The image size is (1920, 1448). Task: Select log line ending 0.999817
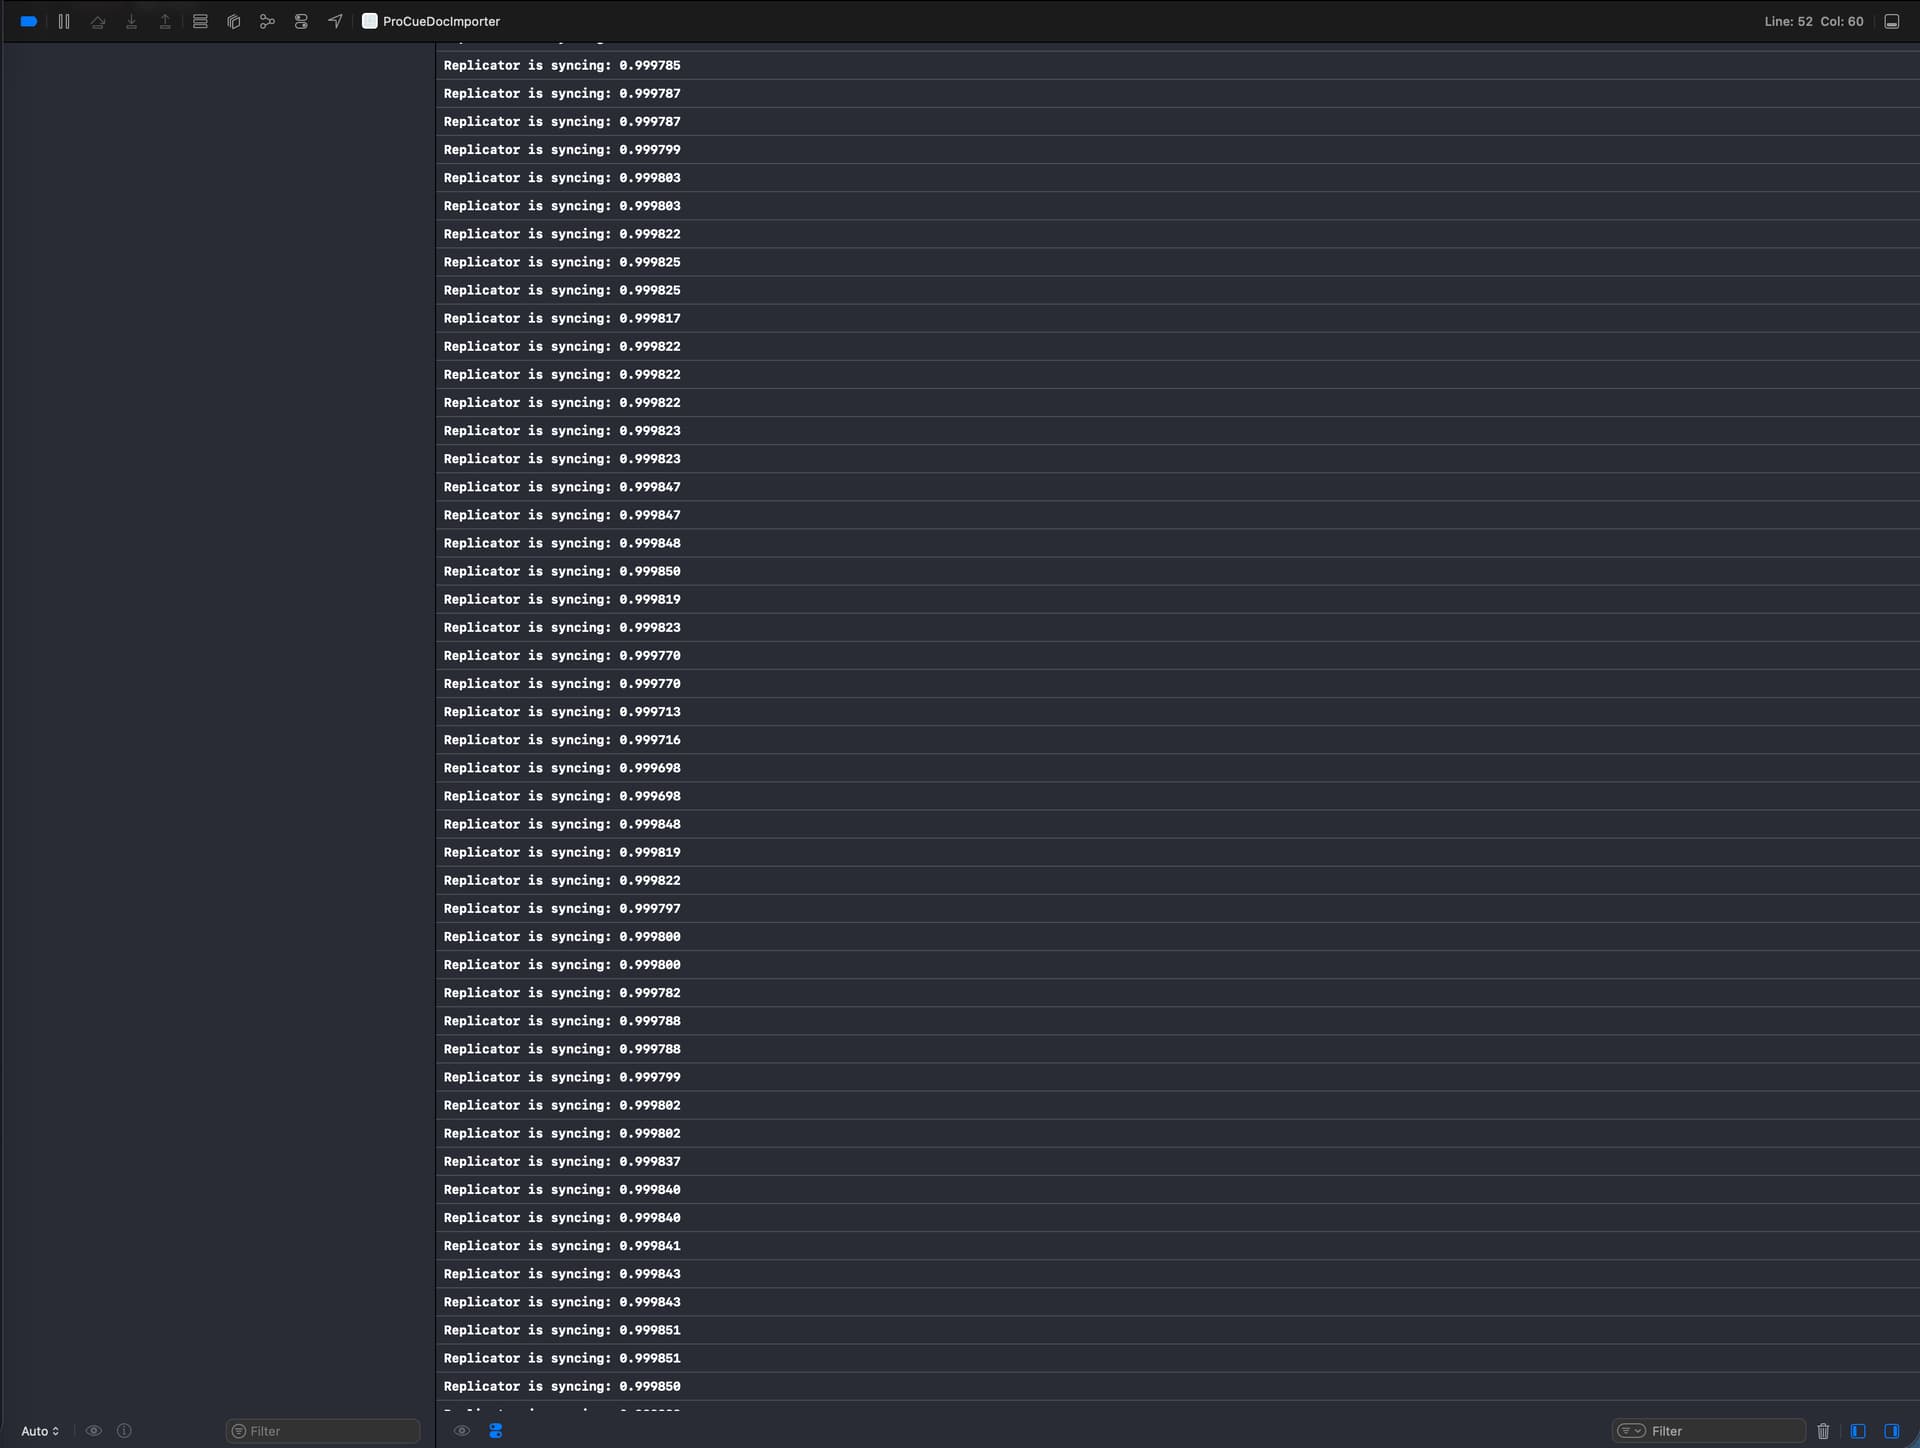point(1177,318)
